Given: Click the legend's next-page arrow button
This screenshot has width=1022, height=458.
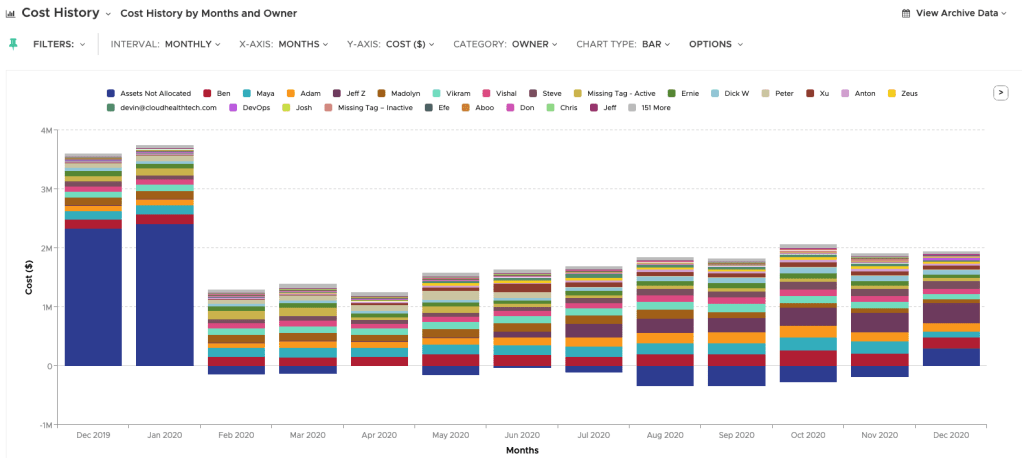Looking at the screenshot, I should click(999, 92).
